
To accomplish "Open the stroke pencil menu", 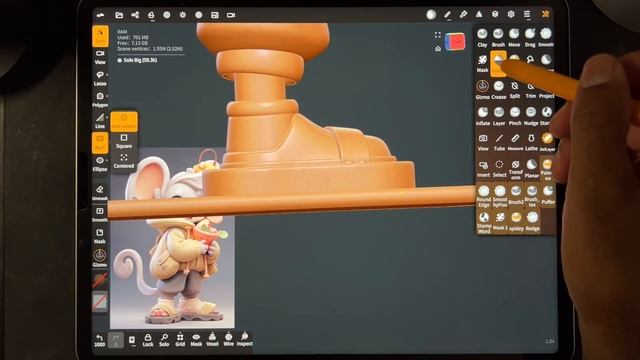I will coord(447,15).
